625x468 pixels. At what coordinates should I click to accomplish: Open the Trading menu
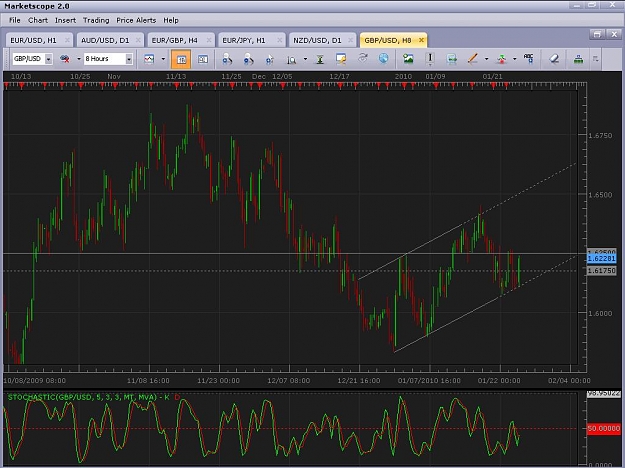96,20
